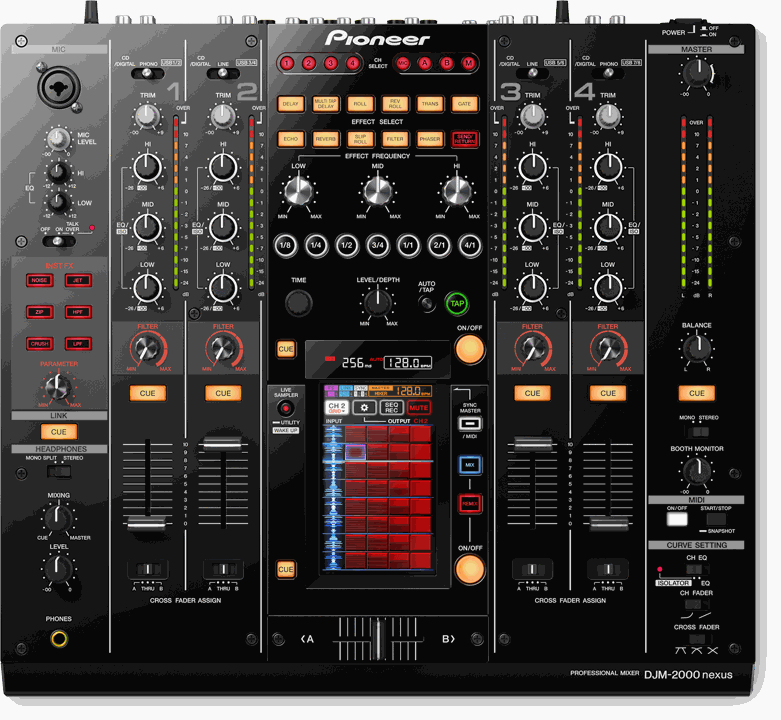Choose the FILTER effect button

395,139
